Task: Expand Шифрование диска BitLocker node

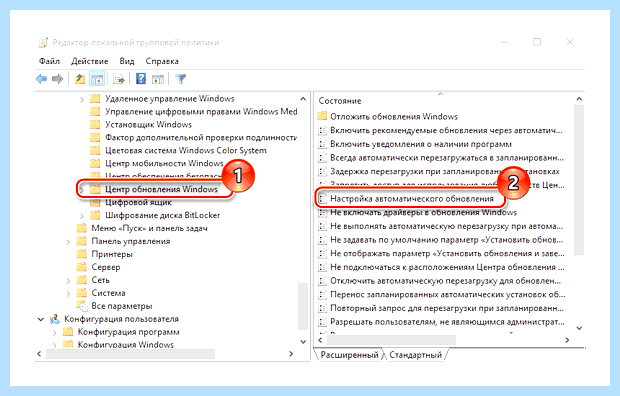Action: (82, 216)
